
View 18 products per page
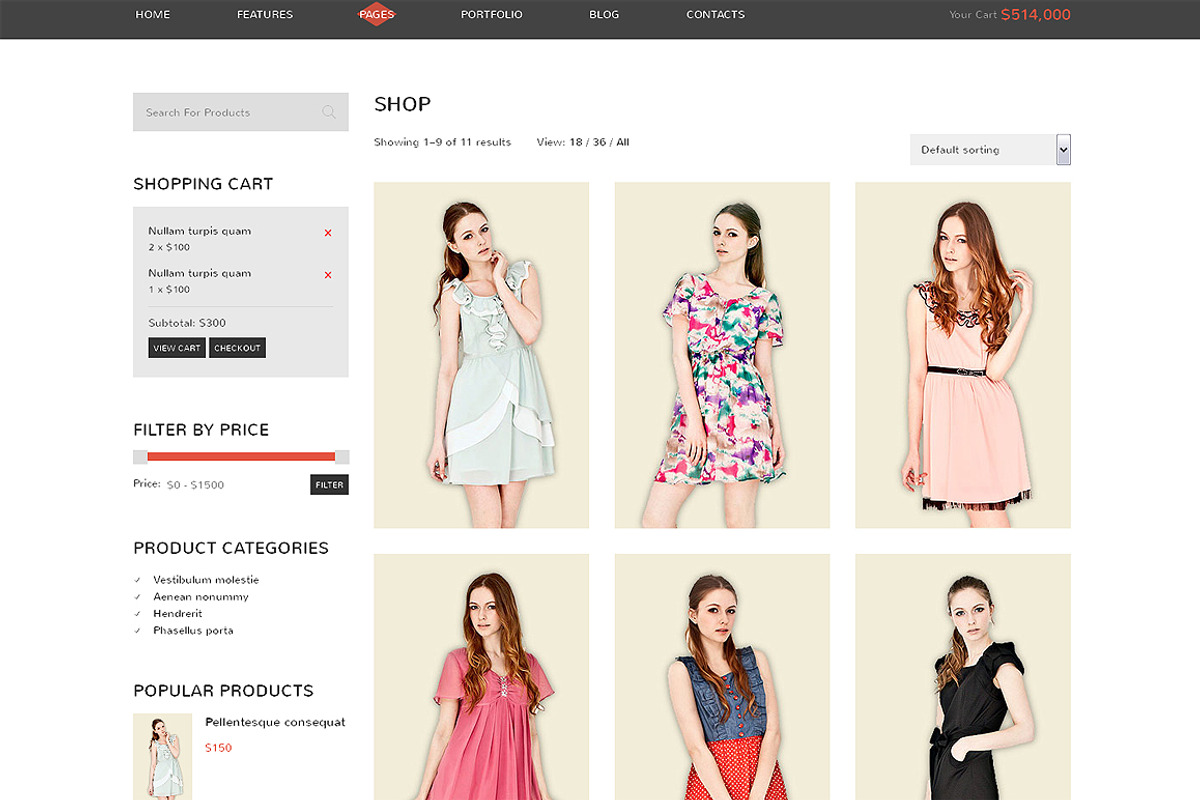pyautogui.click(x=576, y=142)
